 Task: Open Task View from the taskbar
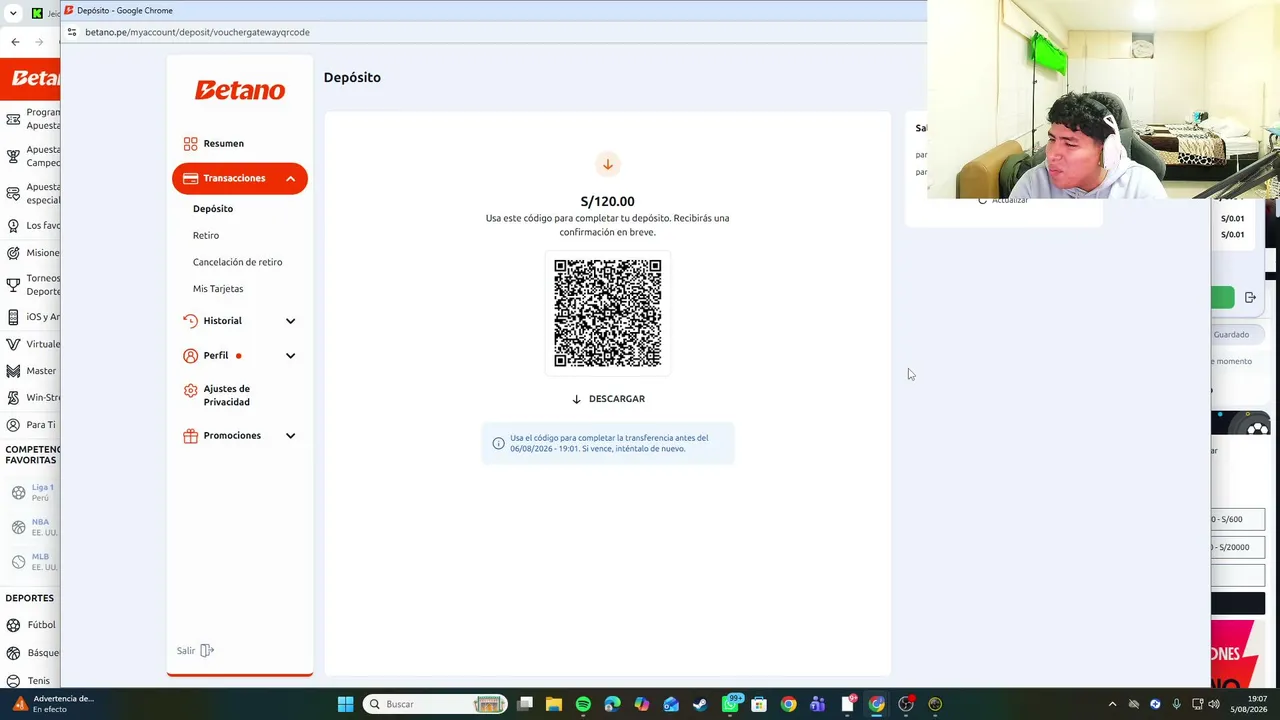click(x=525, y=704)
